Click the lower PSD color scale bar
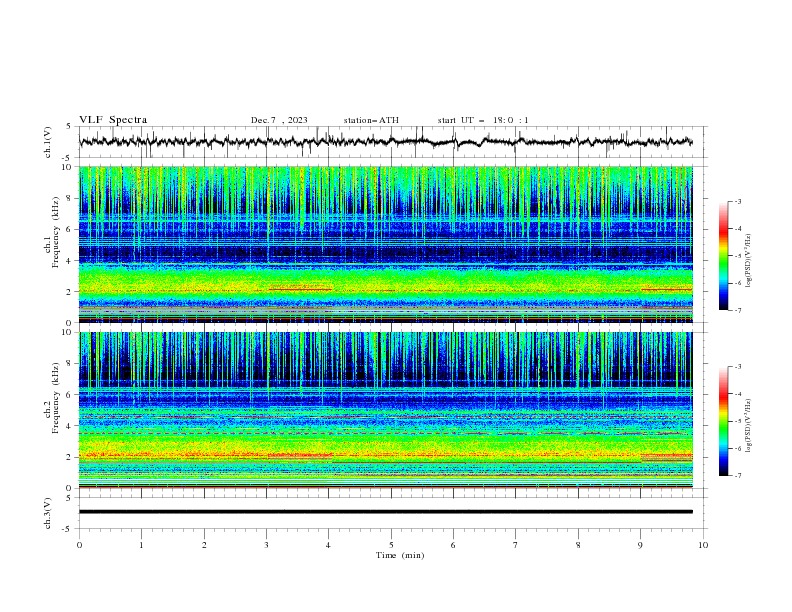The image size is (792, 612). (x=723, y=421)
